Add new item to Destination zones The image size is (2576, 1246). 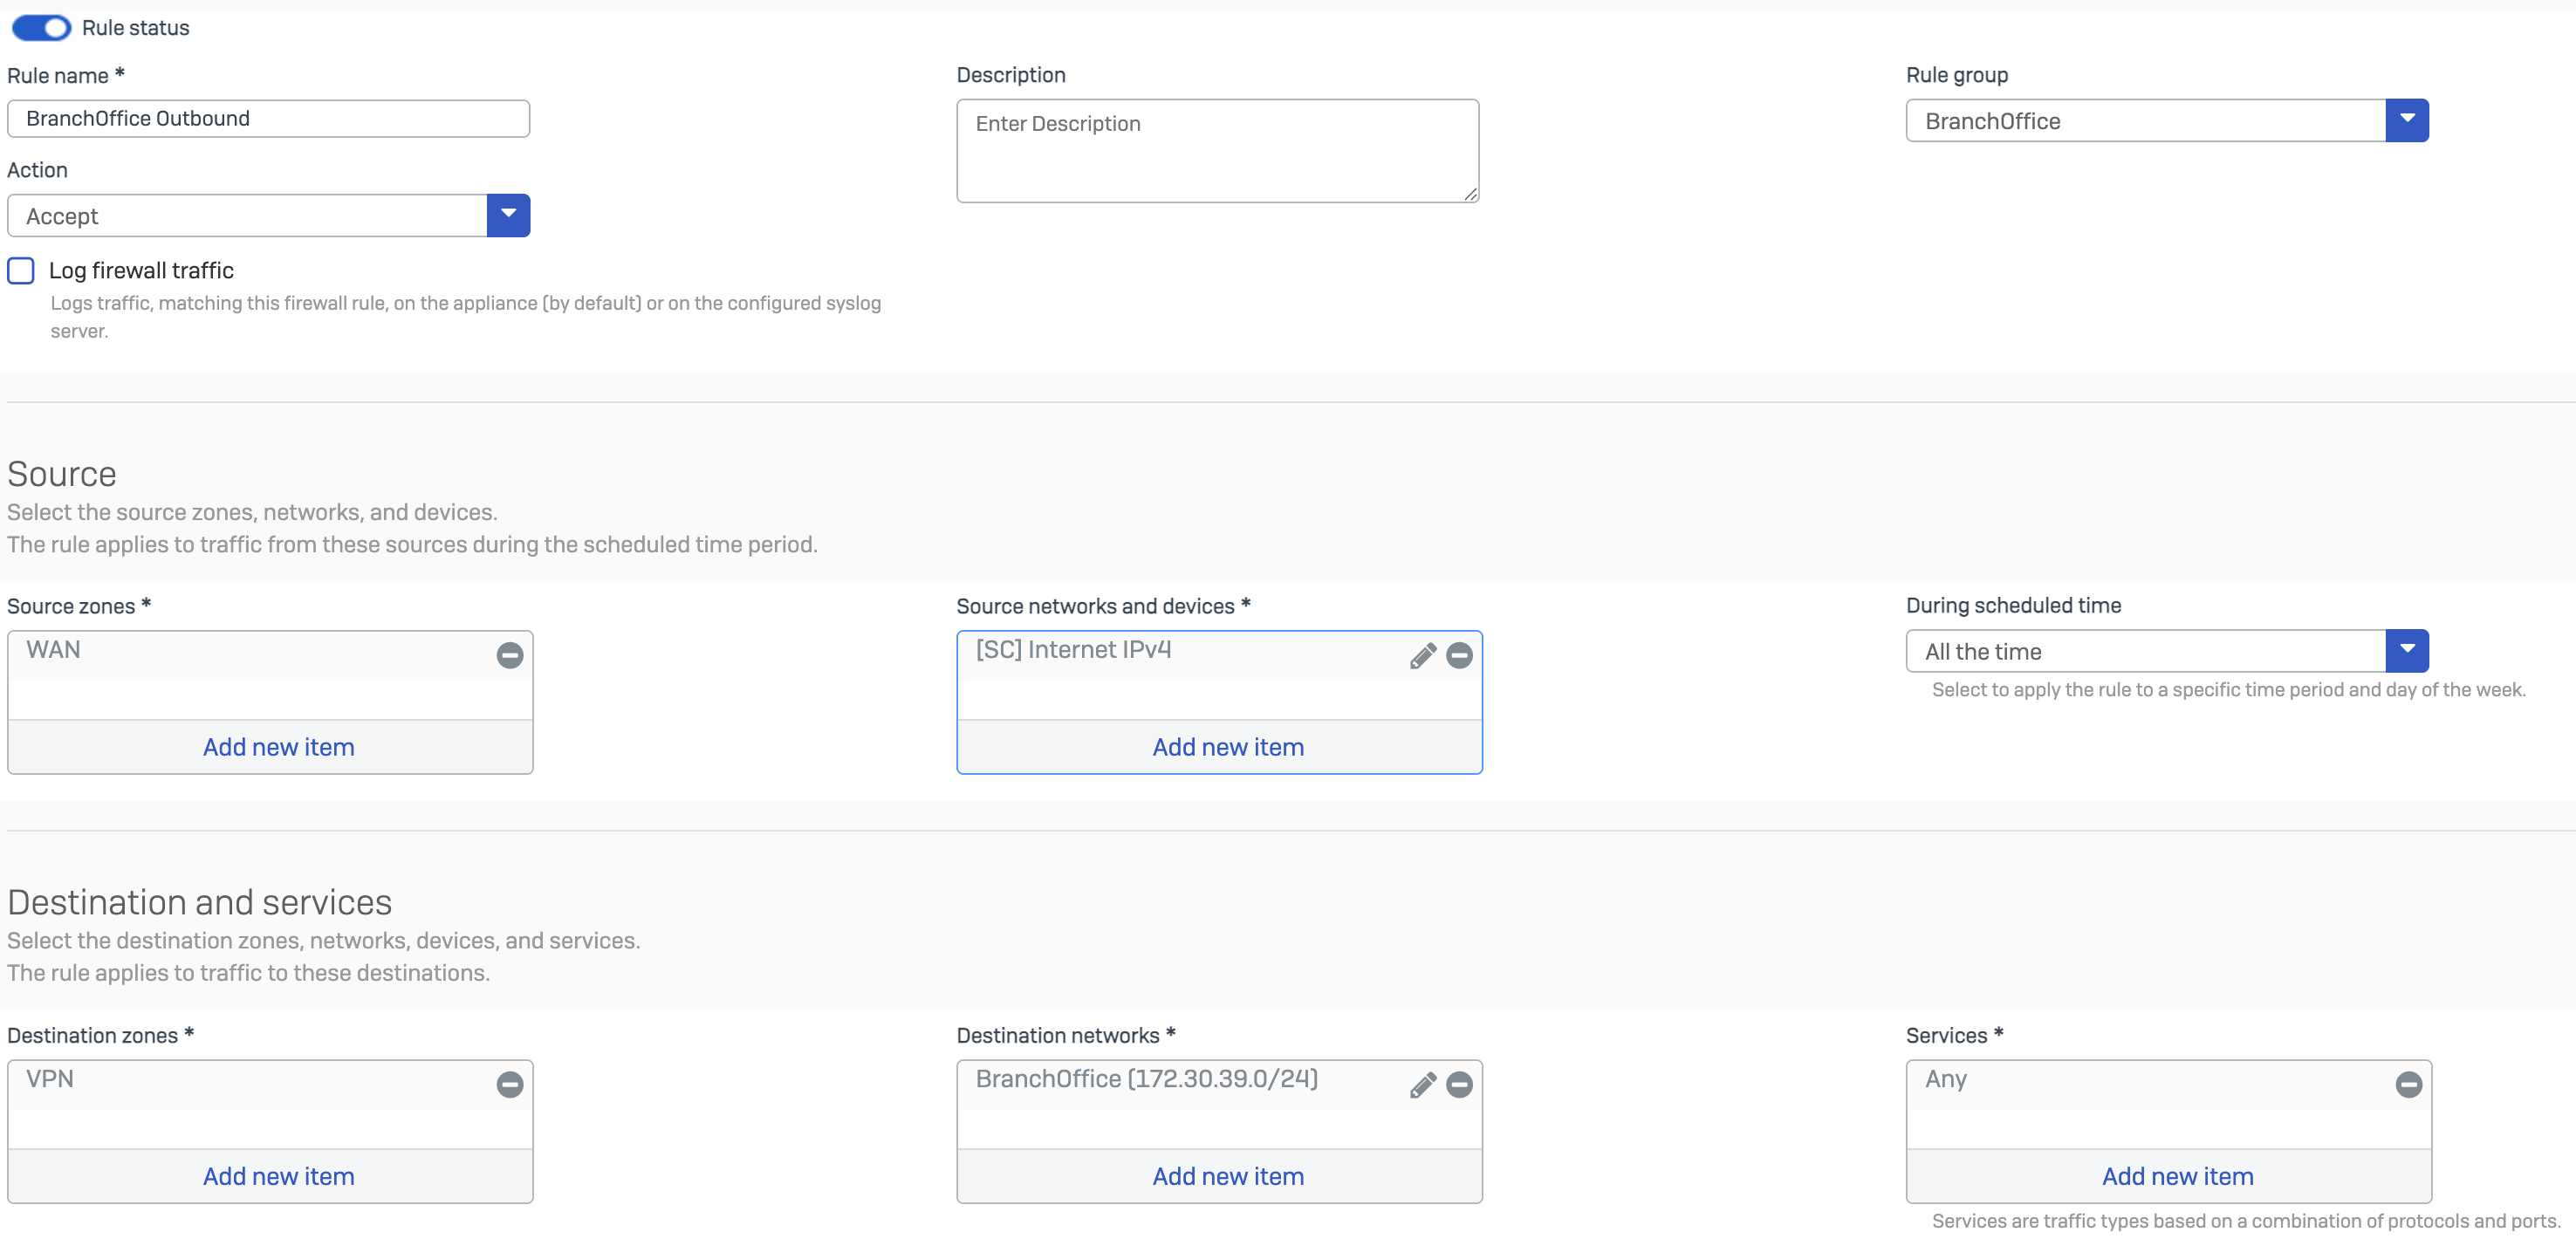(278, 1176)
